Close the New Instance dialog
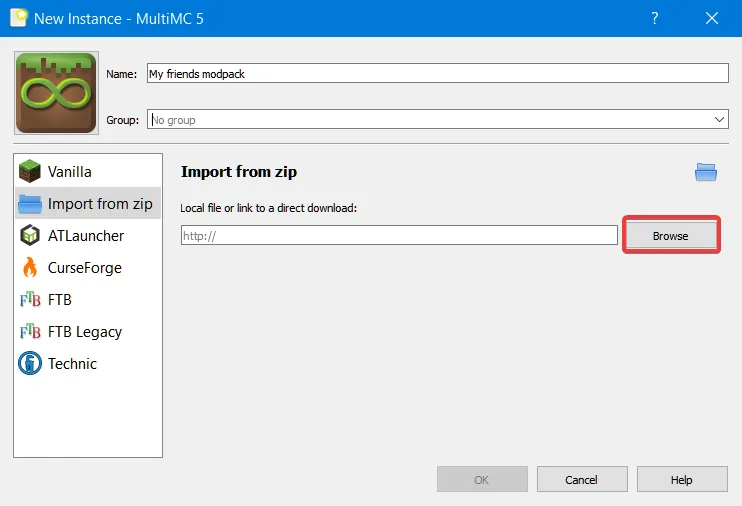Screen dimensions: 742x506 (x=712, y=18)
